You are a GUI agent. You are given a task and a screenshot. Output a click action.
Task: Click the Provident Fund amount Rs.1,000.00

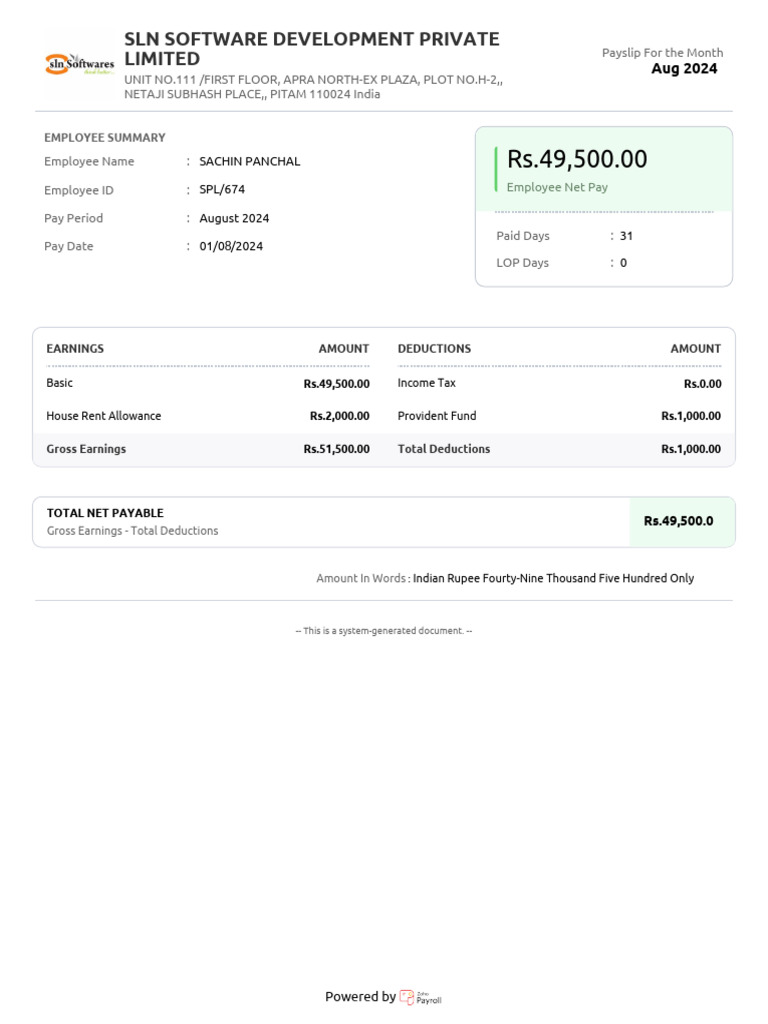click(690, 416)
